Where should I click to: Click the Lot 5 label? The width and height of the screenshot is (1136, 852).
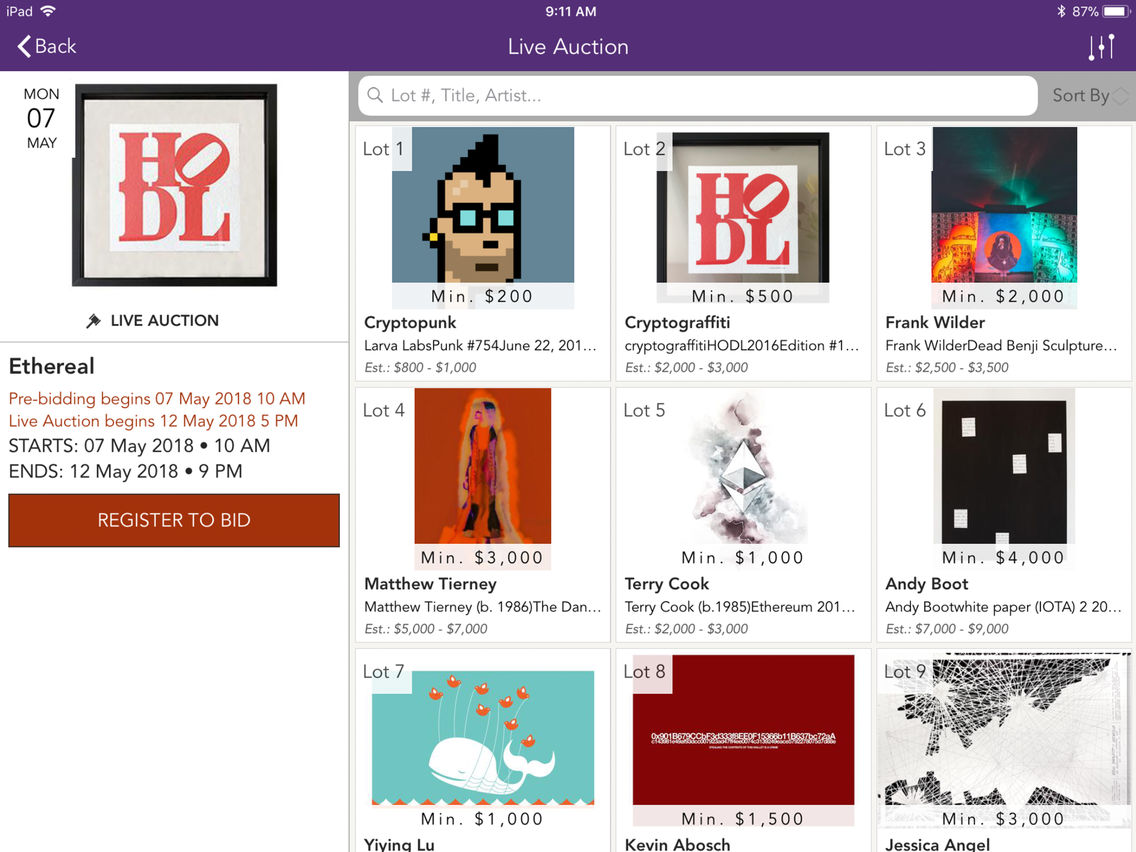tap(644, 410)
